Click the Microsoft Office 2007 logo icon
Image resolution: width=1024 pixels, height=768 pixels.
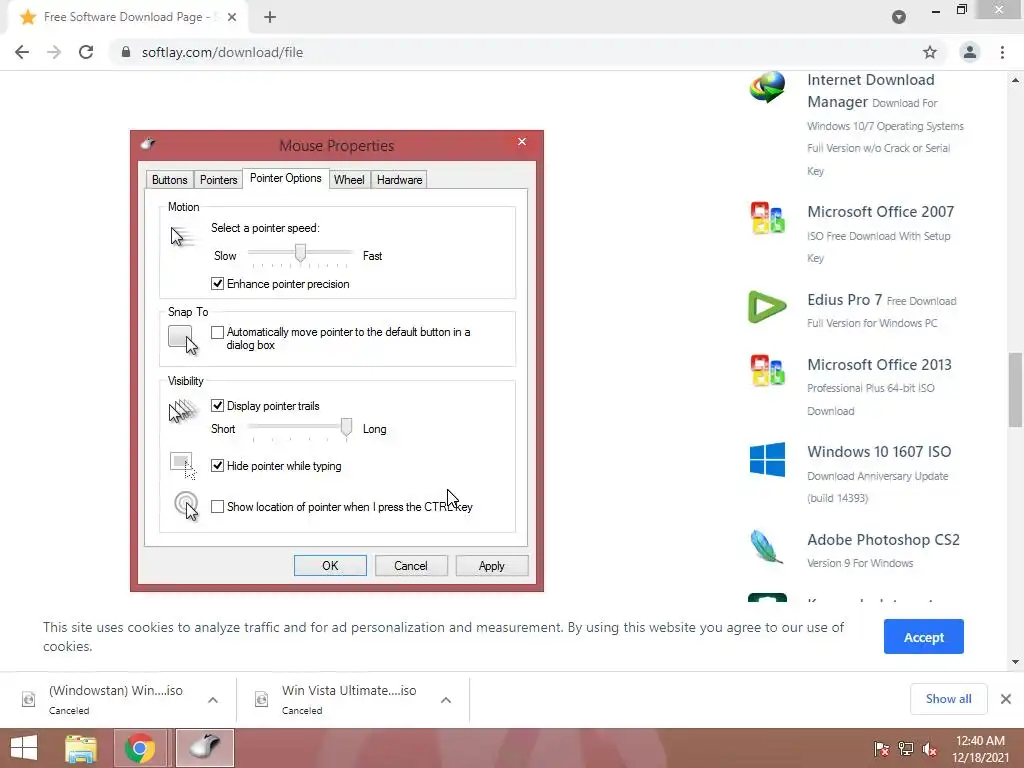coord(767,218)
